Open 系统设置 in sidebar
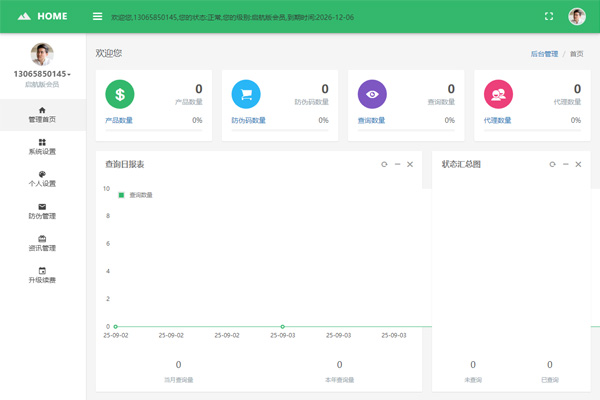The image size is (600, 400). click(42, 147)
